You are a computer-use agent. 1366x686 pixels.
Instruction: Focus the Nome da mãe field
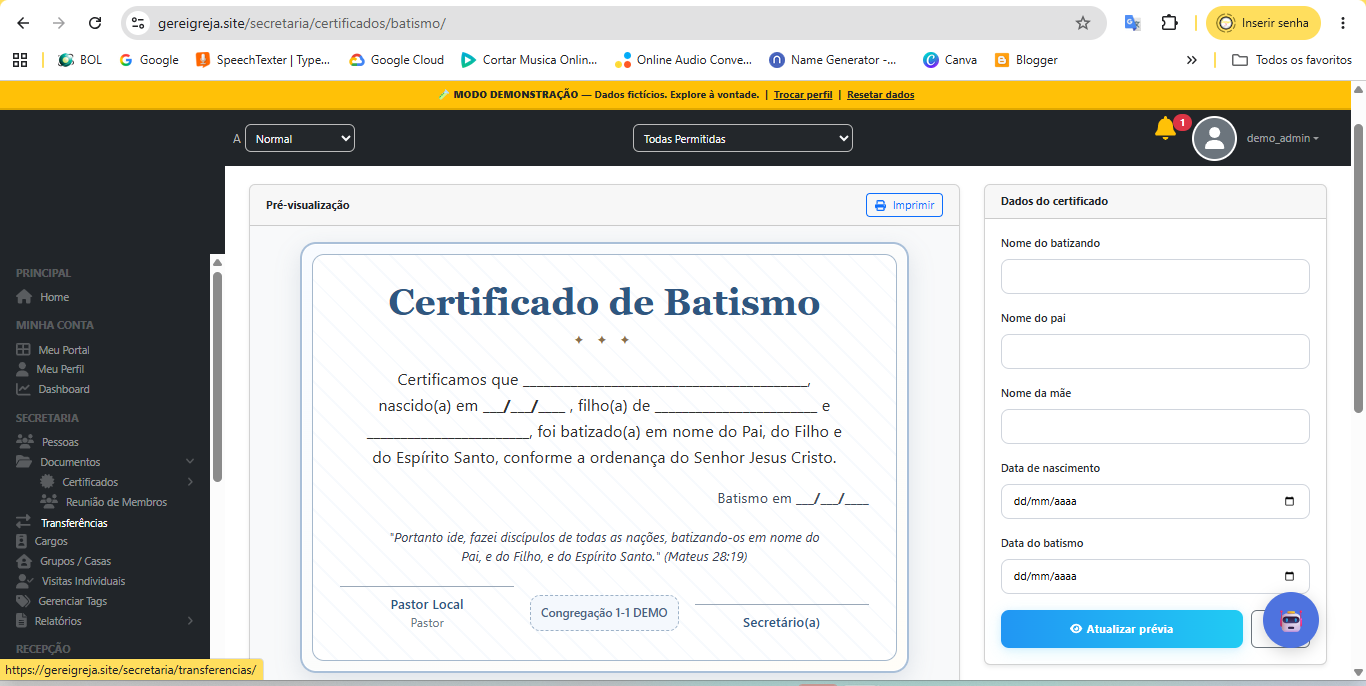1155,427
